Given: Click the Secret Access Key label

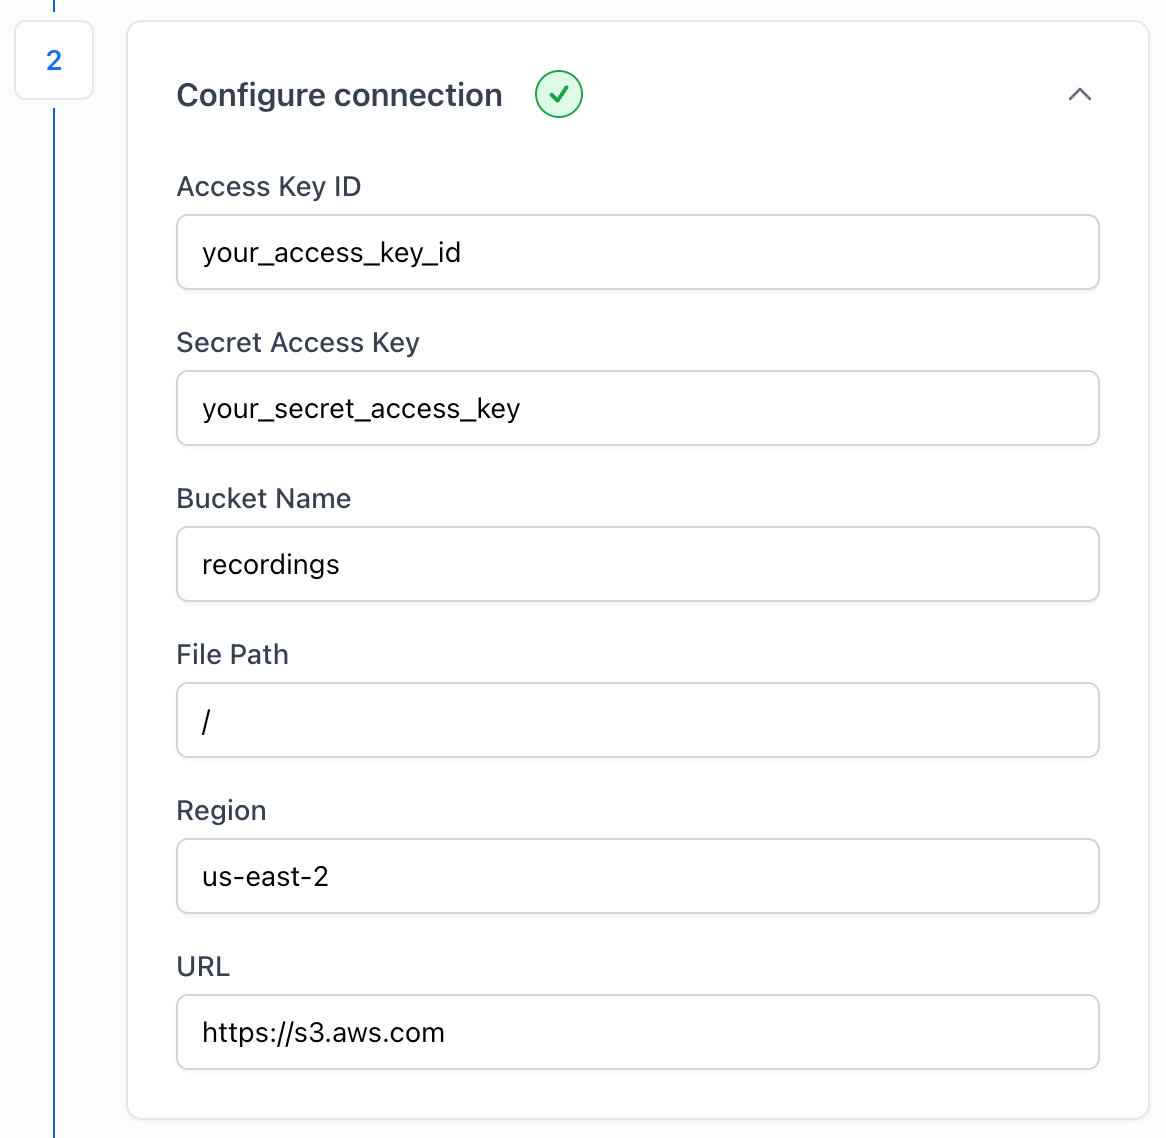Looking at the screenshot, I should 297,343.
